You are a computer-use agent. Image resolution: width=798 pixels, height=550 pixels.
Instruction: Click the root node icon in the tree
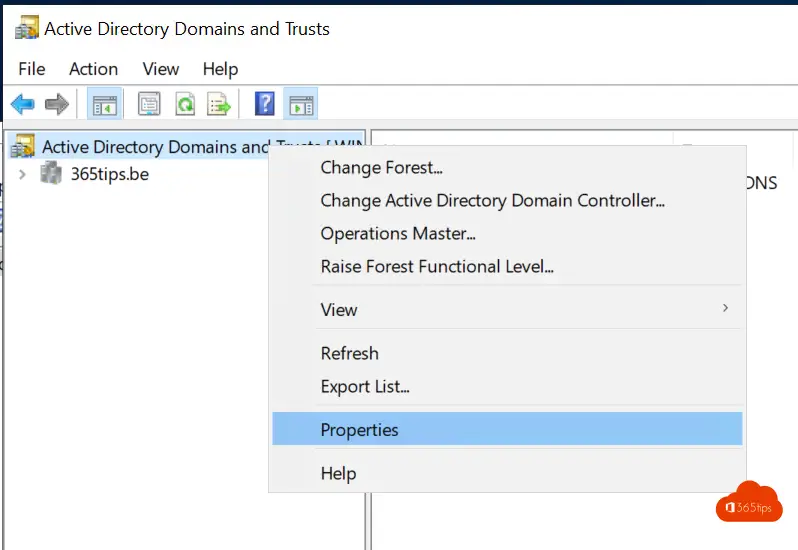click(23, 146)
